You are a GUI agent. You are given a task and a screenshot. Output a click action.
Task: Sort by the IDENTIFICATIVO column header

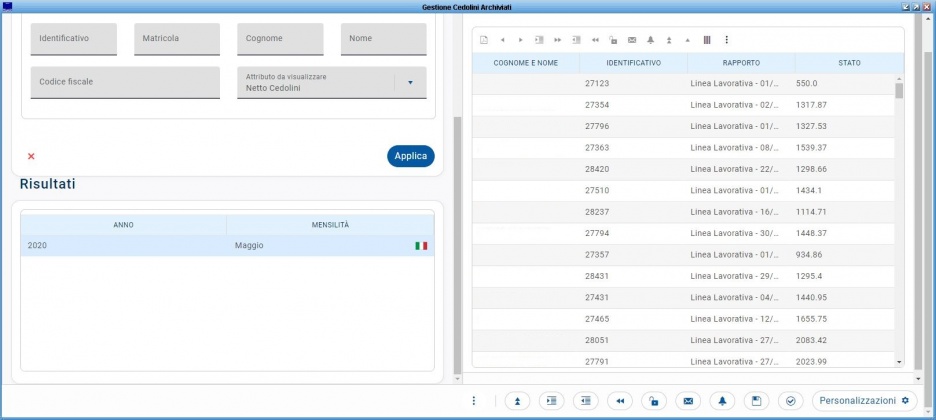(633, 63)
